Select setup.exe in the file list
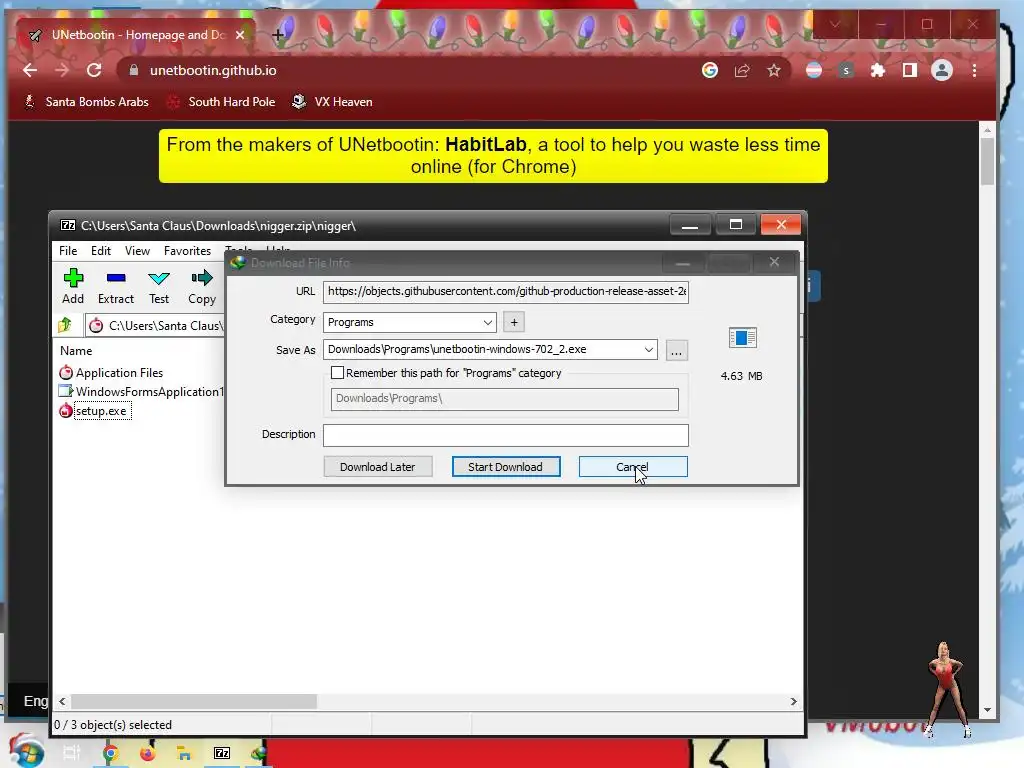Image resolution: width=1024 pixels, height=768 pixels. [x=95, y=411]
